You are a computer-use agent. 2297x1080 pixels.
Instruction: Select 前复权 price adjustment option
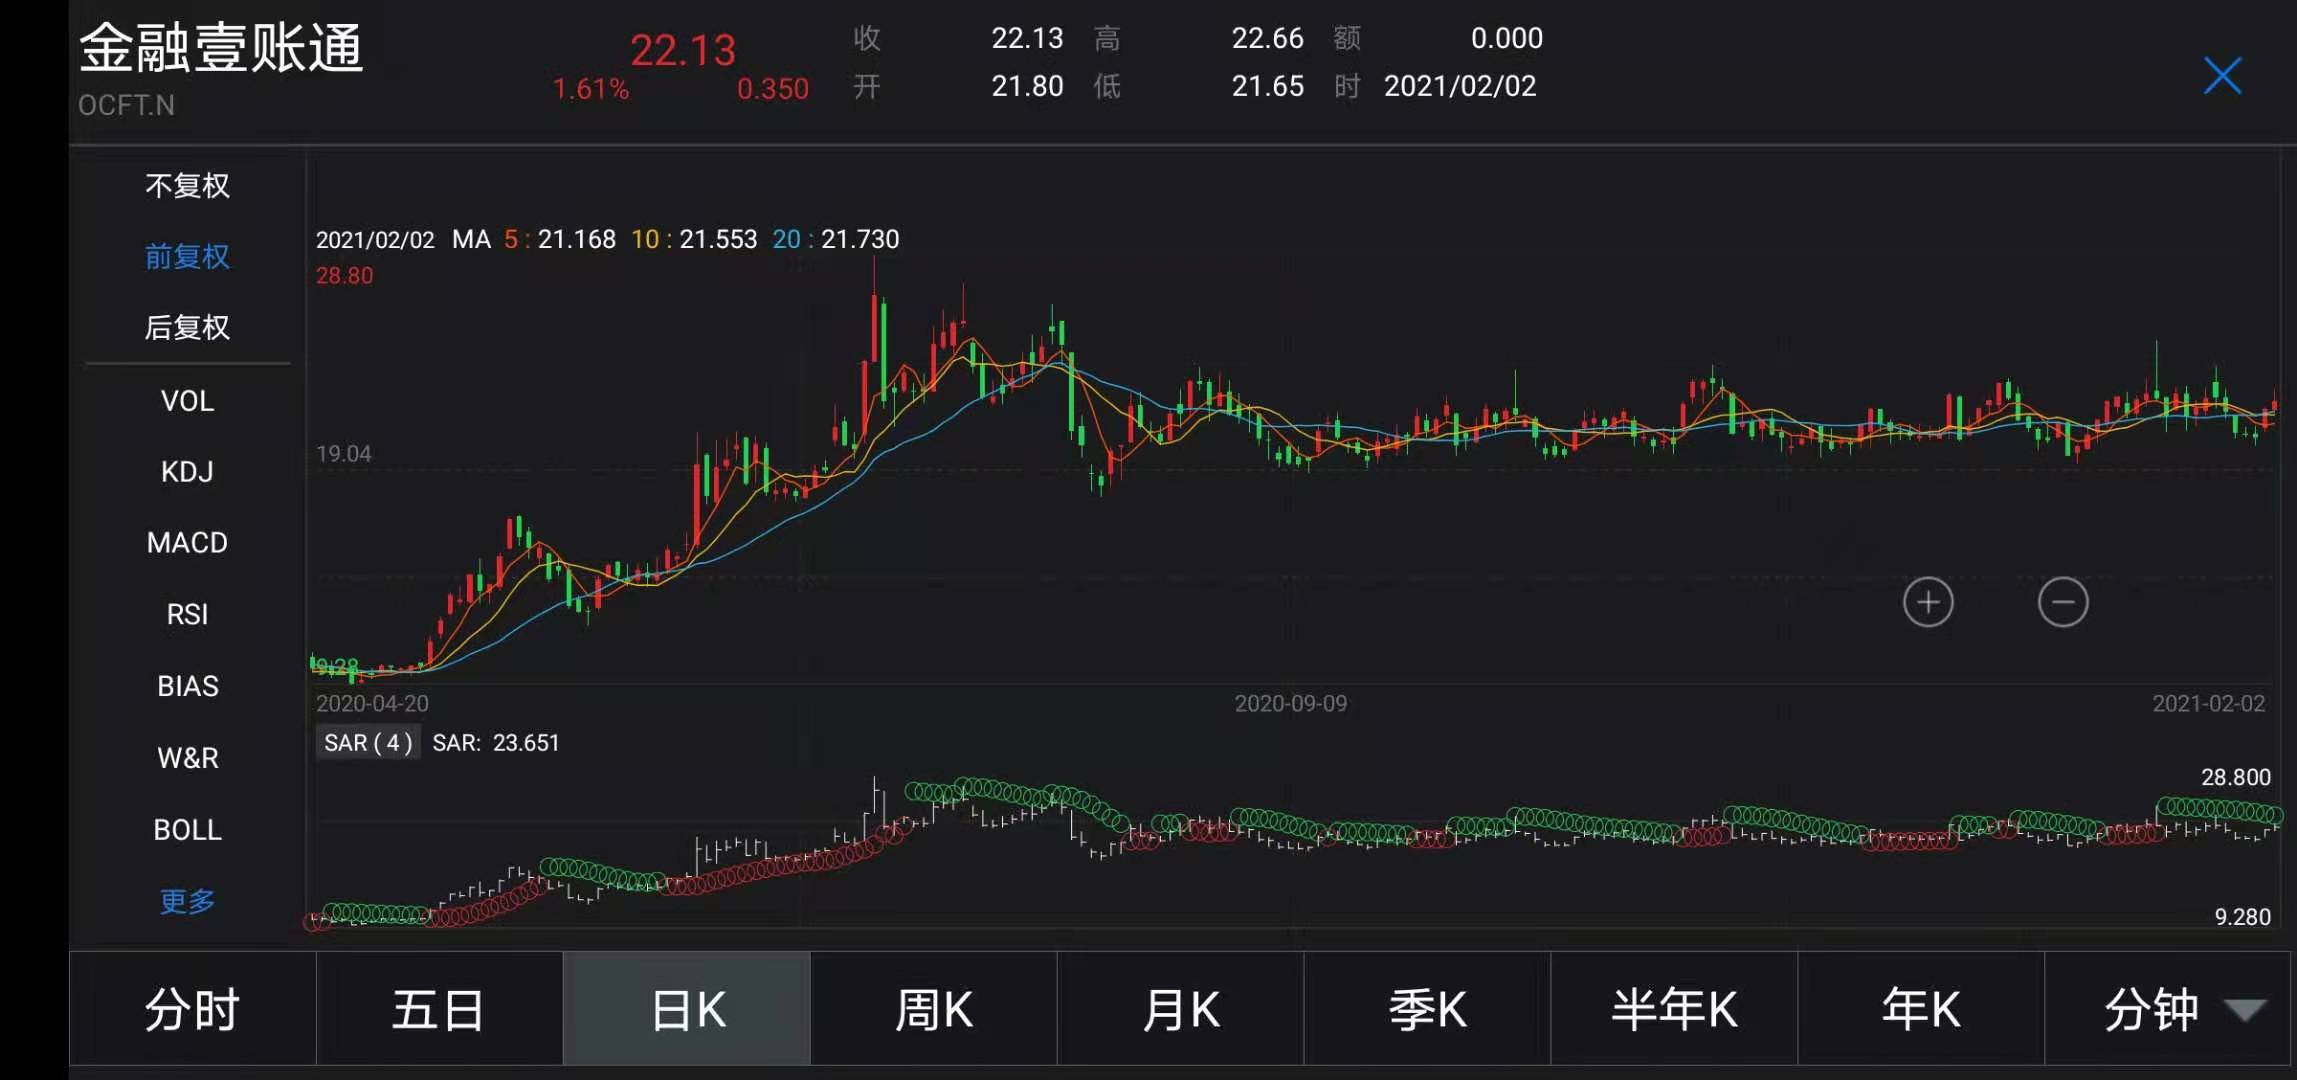[187, 256]
